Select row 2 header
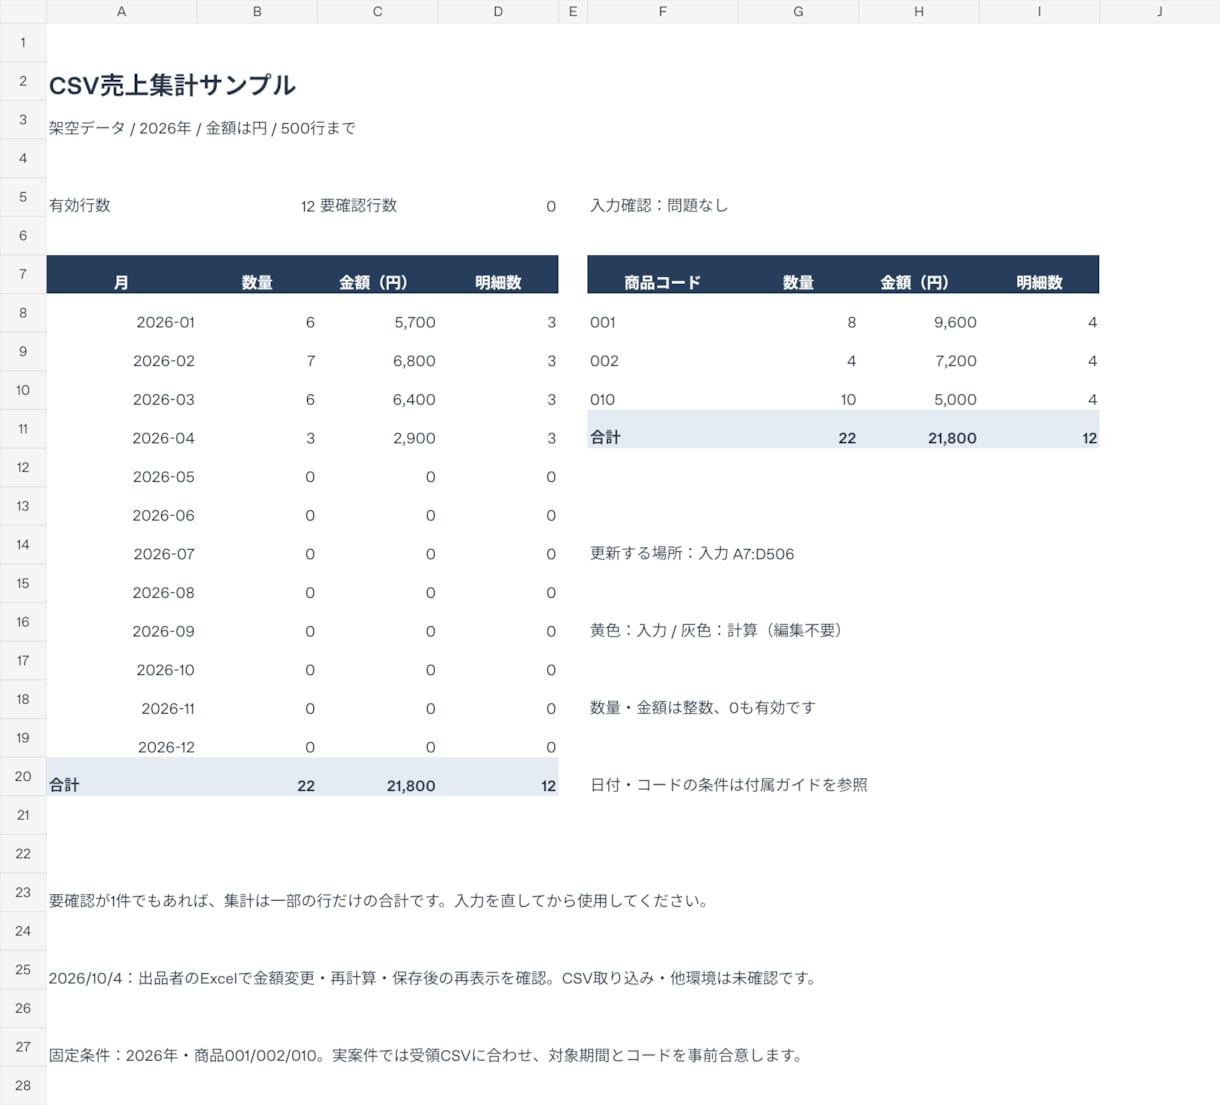 (x=23, y=81)
